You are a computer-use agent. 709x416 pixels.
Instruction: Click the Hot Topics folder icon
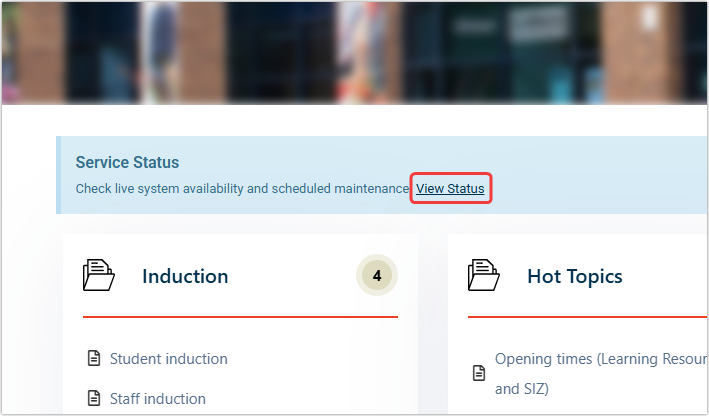[x=484, y=276]
